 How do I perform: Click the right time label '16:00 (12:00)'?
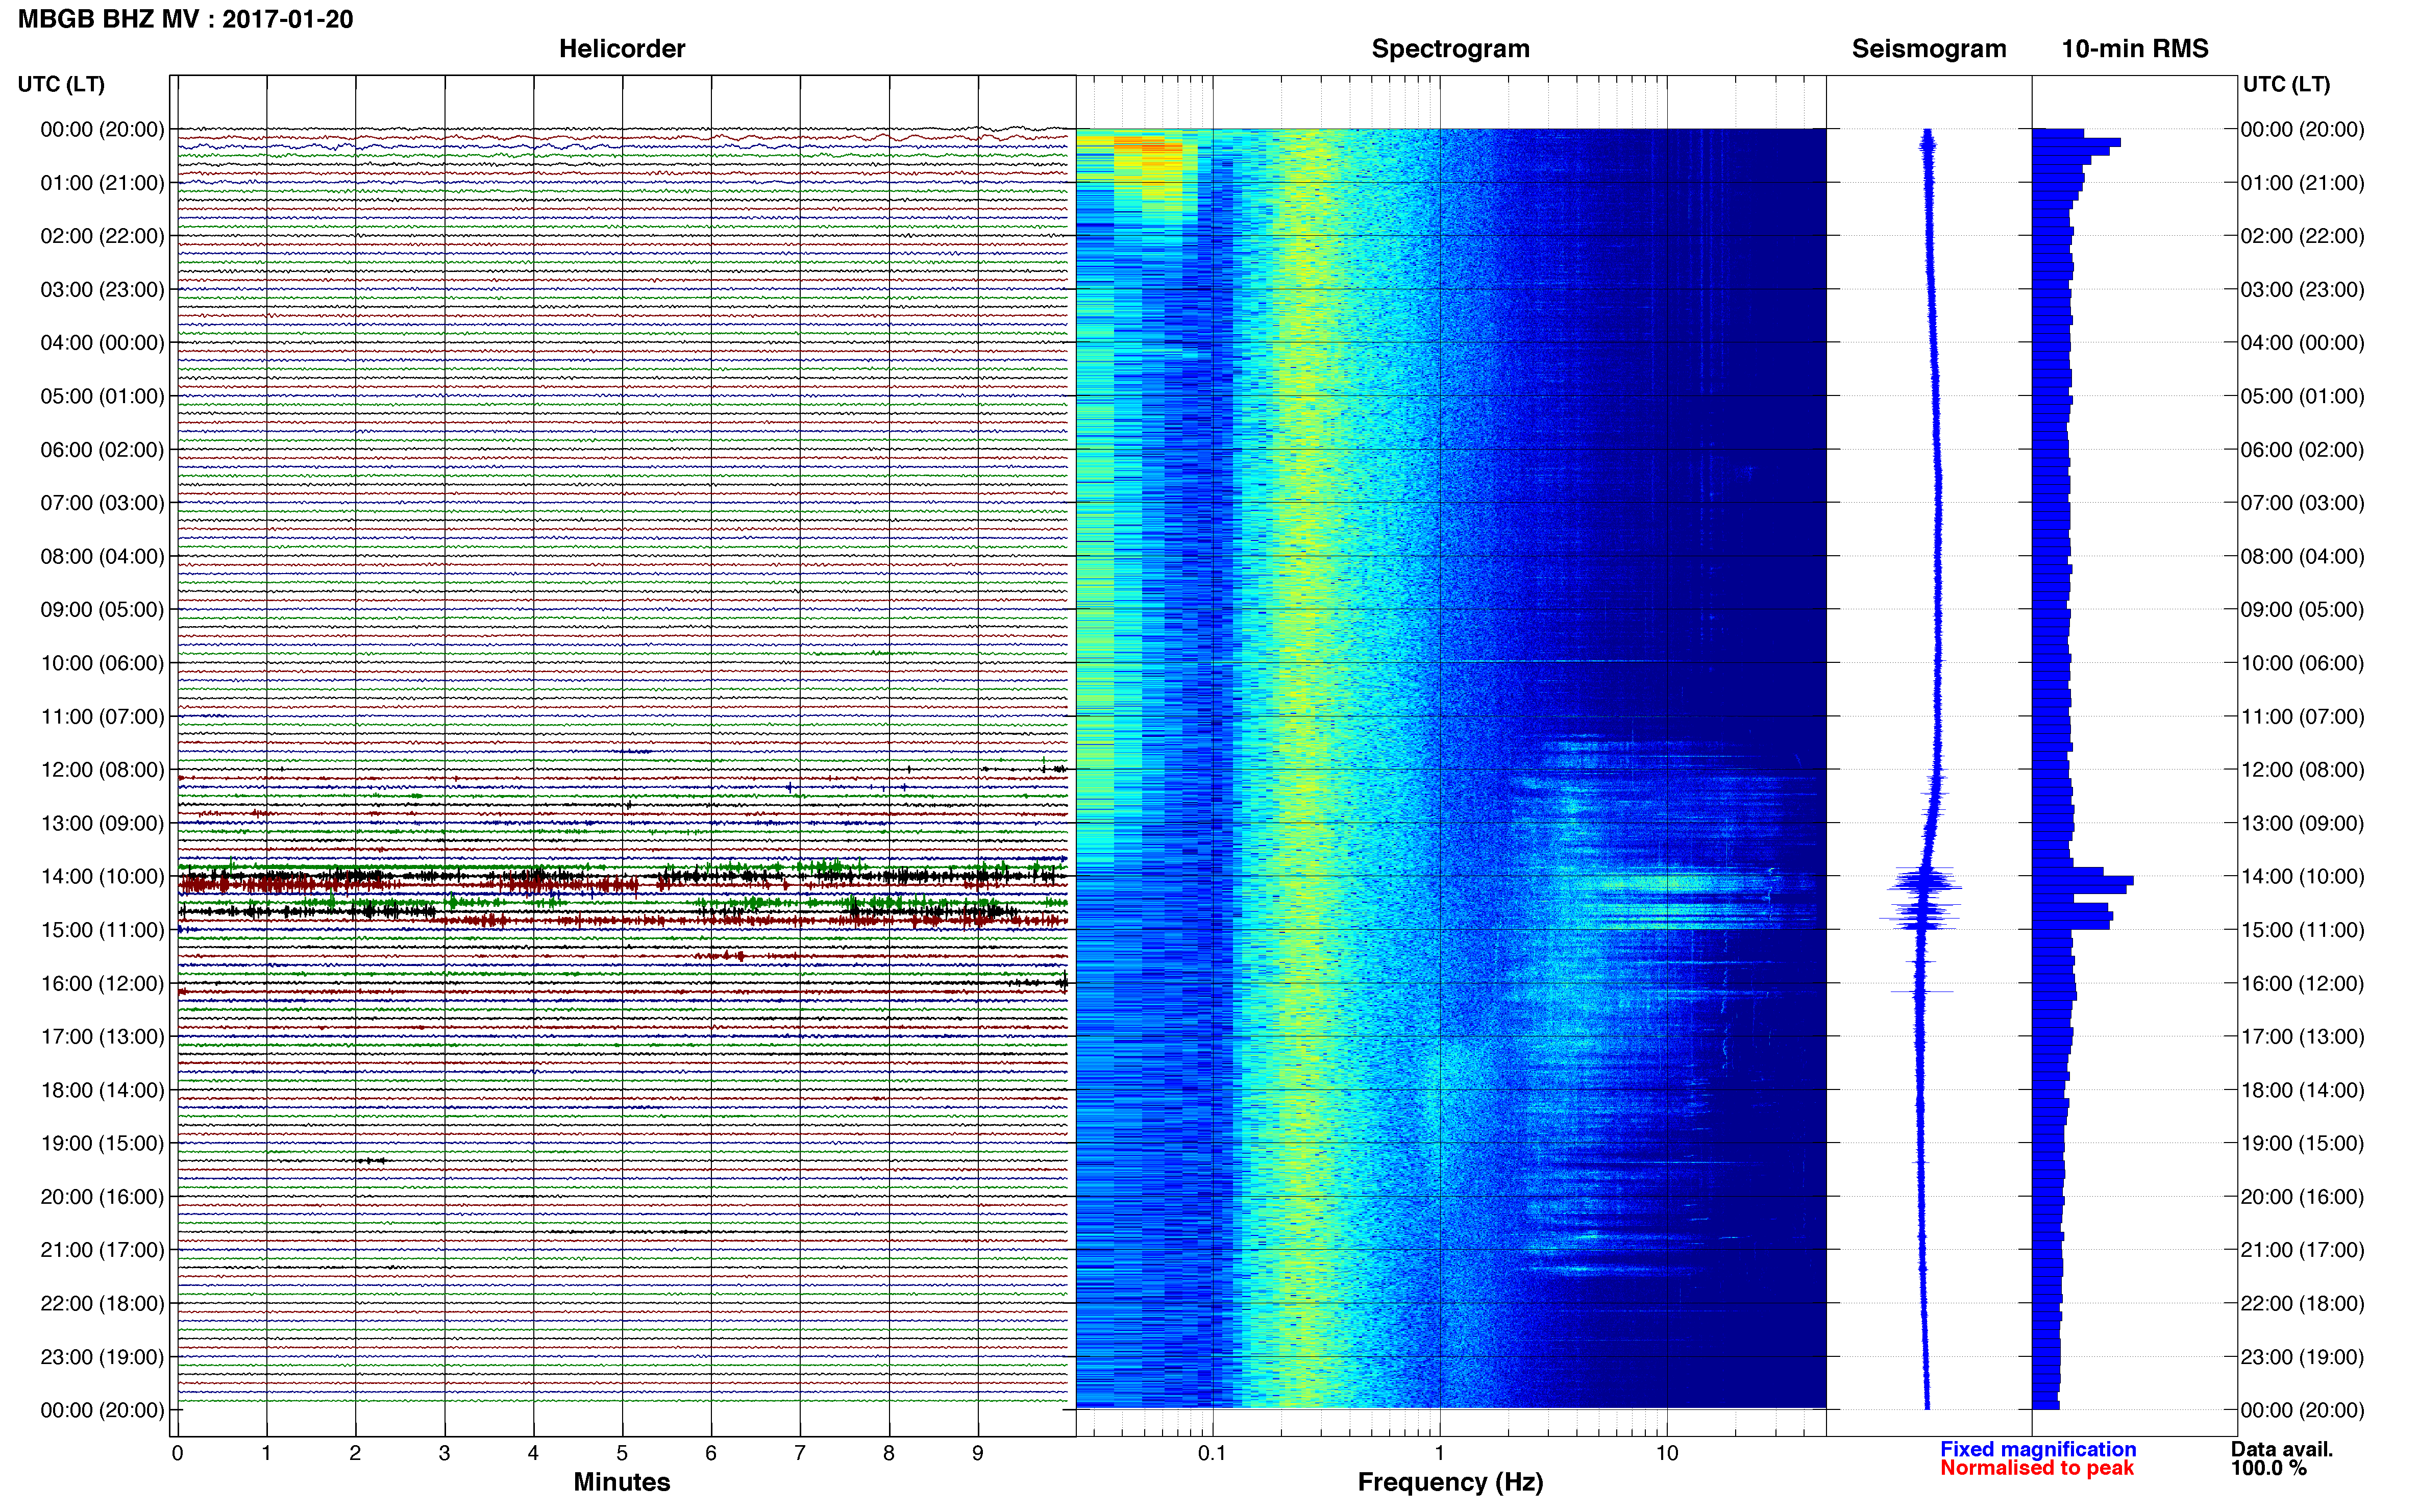coord(2302,983)
